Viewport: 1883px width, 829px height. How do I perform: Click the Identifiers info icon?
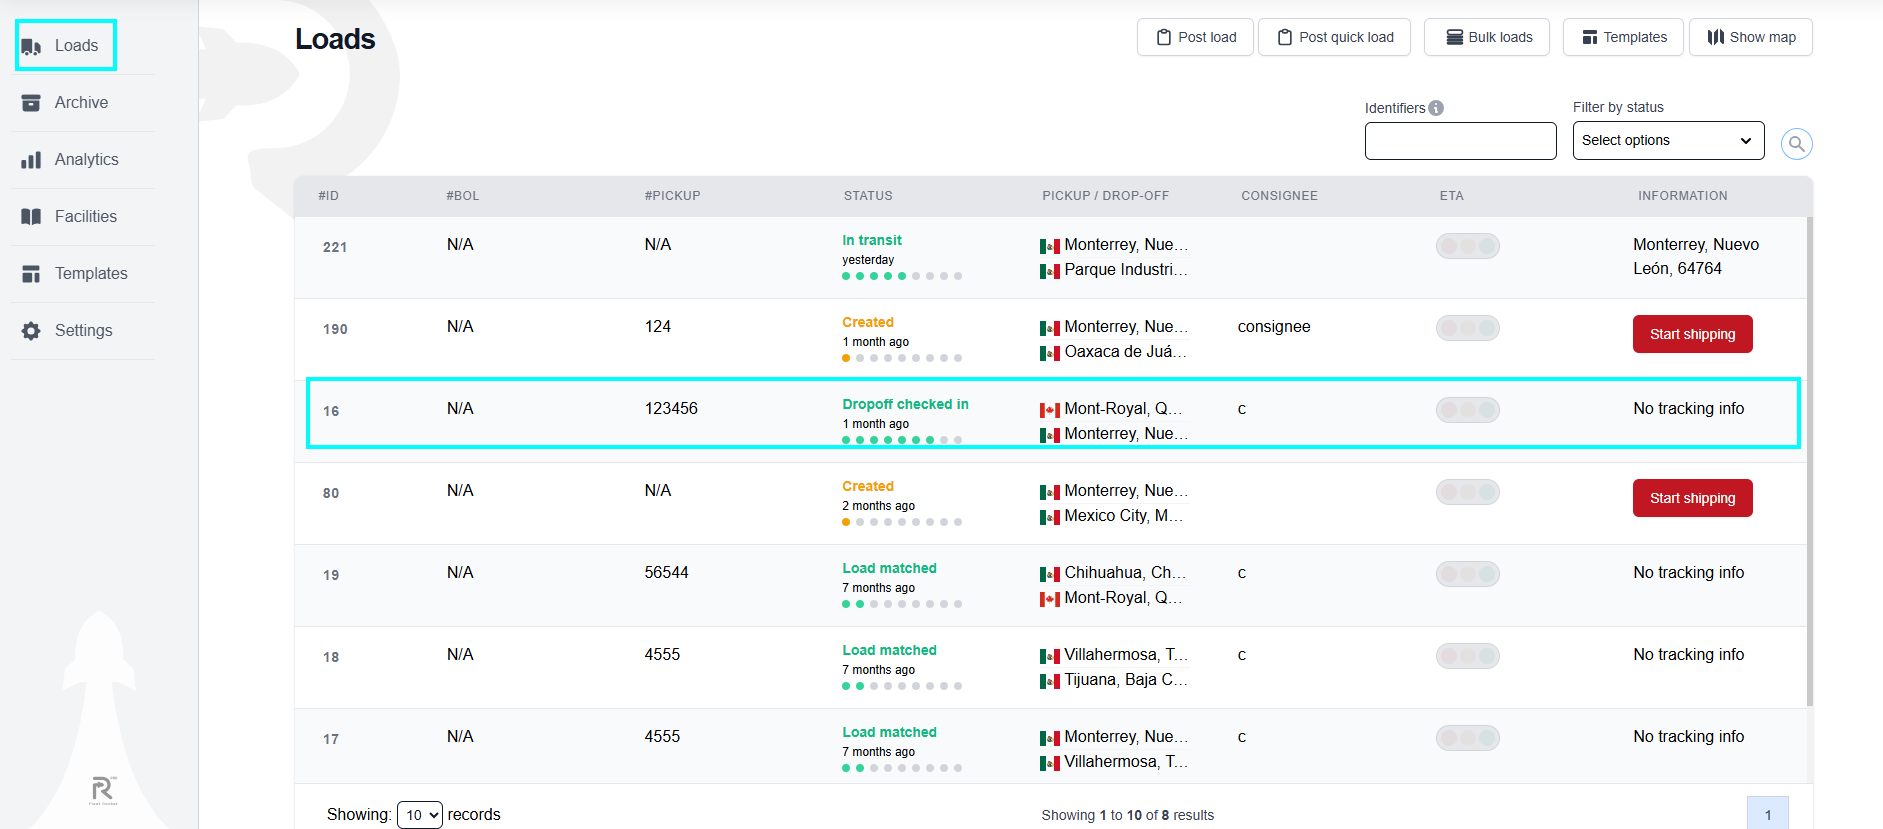1436,108
